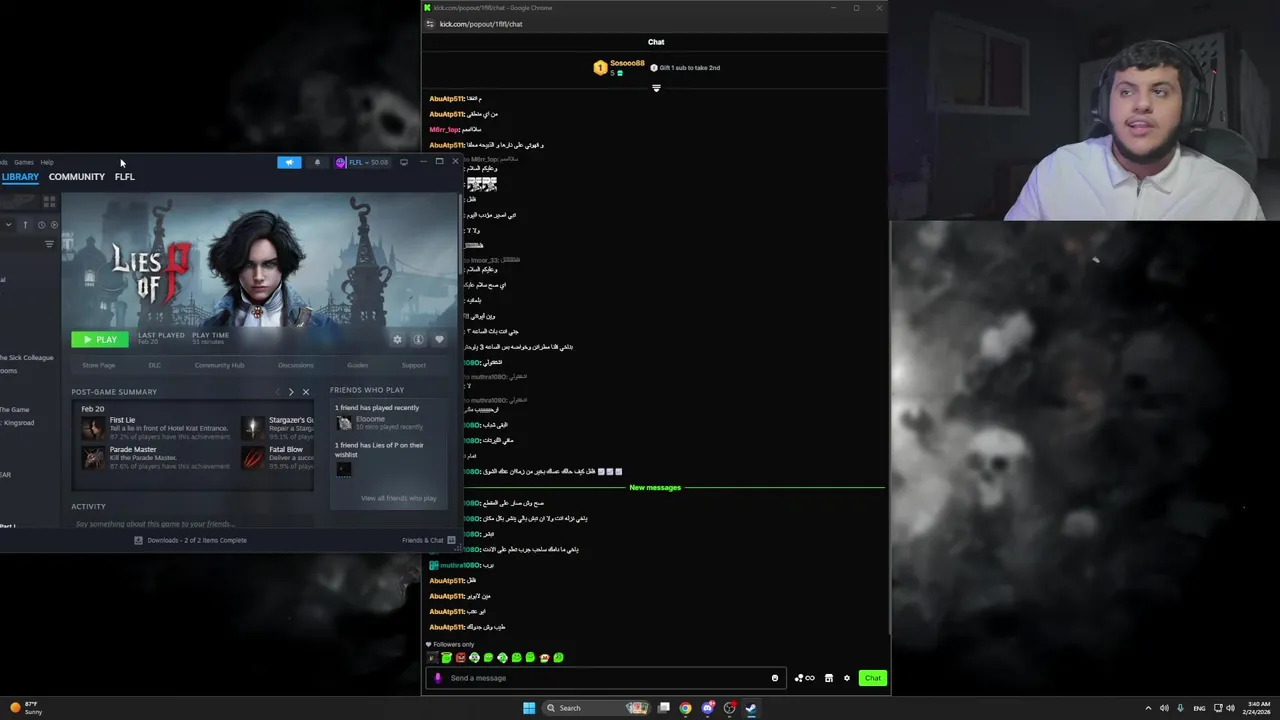Insert the last green emote in row
Viewport: 1280px width, 720px height.
(558, 658)
